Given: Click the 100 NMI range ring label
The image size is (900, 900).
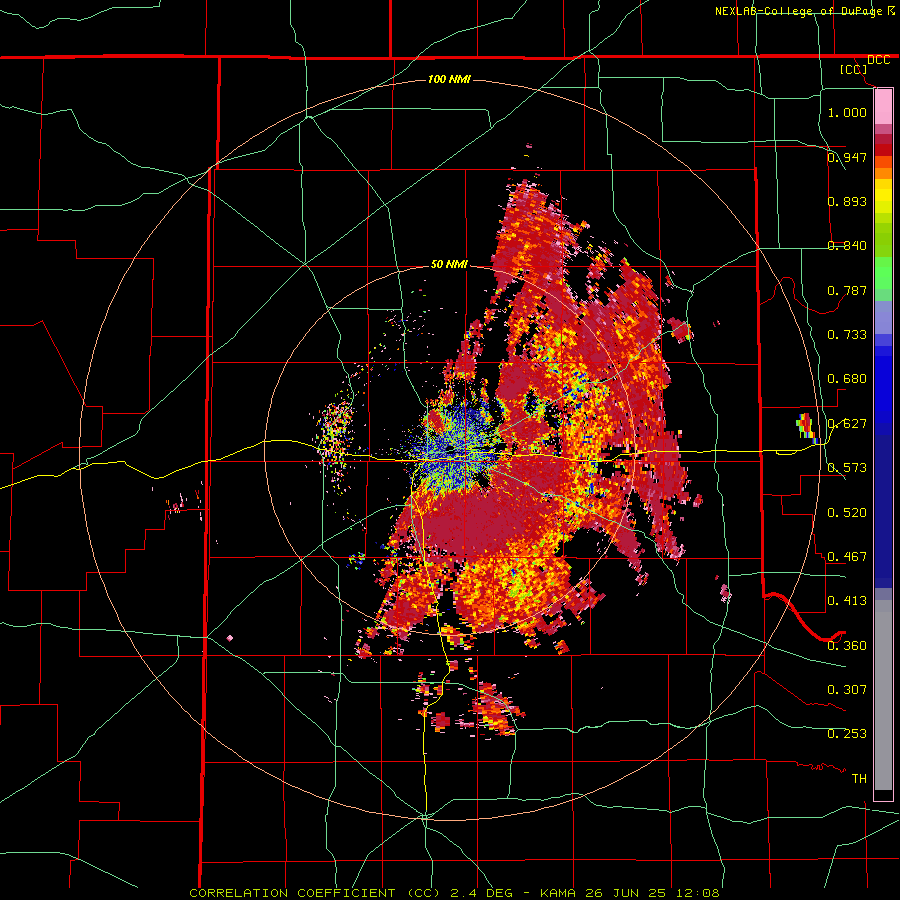Looking at the screenshot, I should (x=449, y=79).
